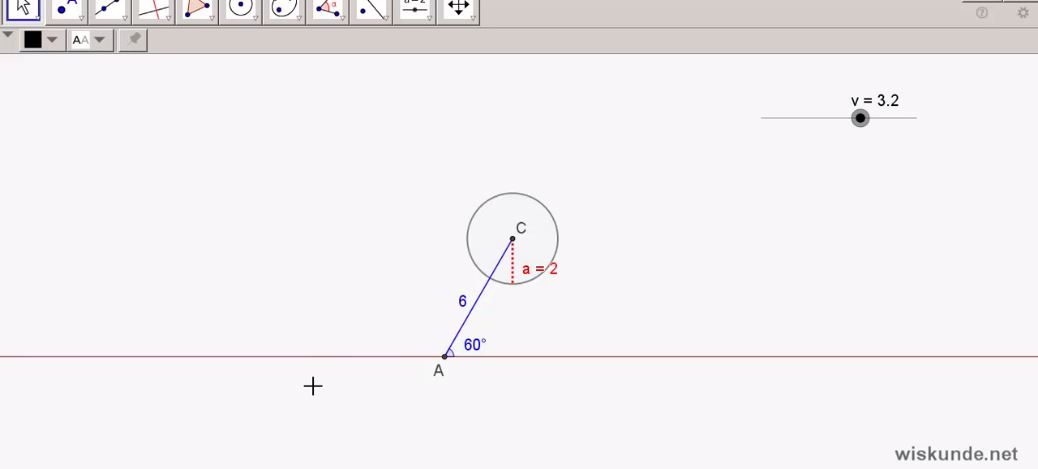1038x469 pixels.
Task: Click the slider handle for v
Action: click(860, 118)
